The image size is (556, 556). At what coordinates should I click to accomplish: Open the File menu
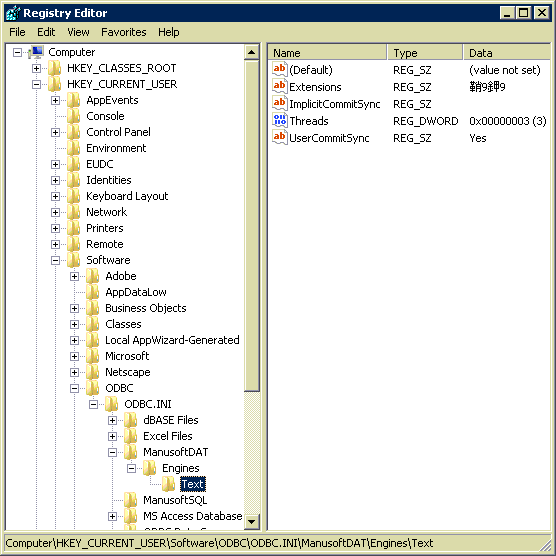click(x=17, y=32)
